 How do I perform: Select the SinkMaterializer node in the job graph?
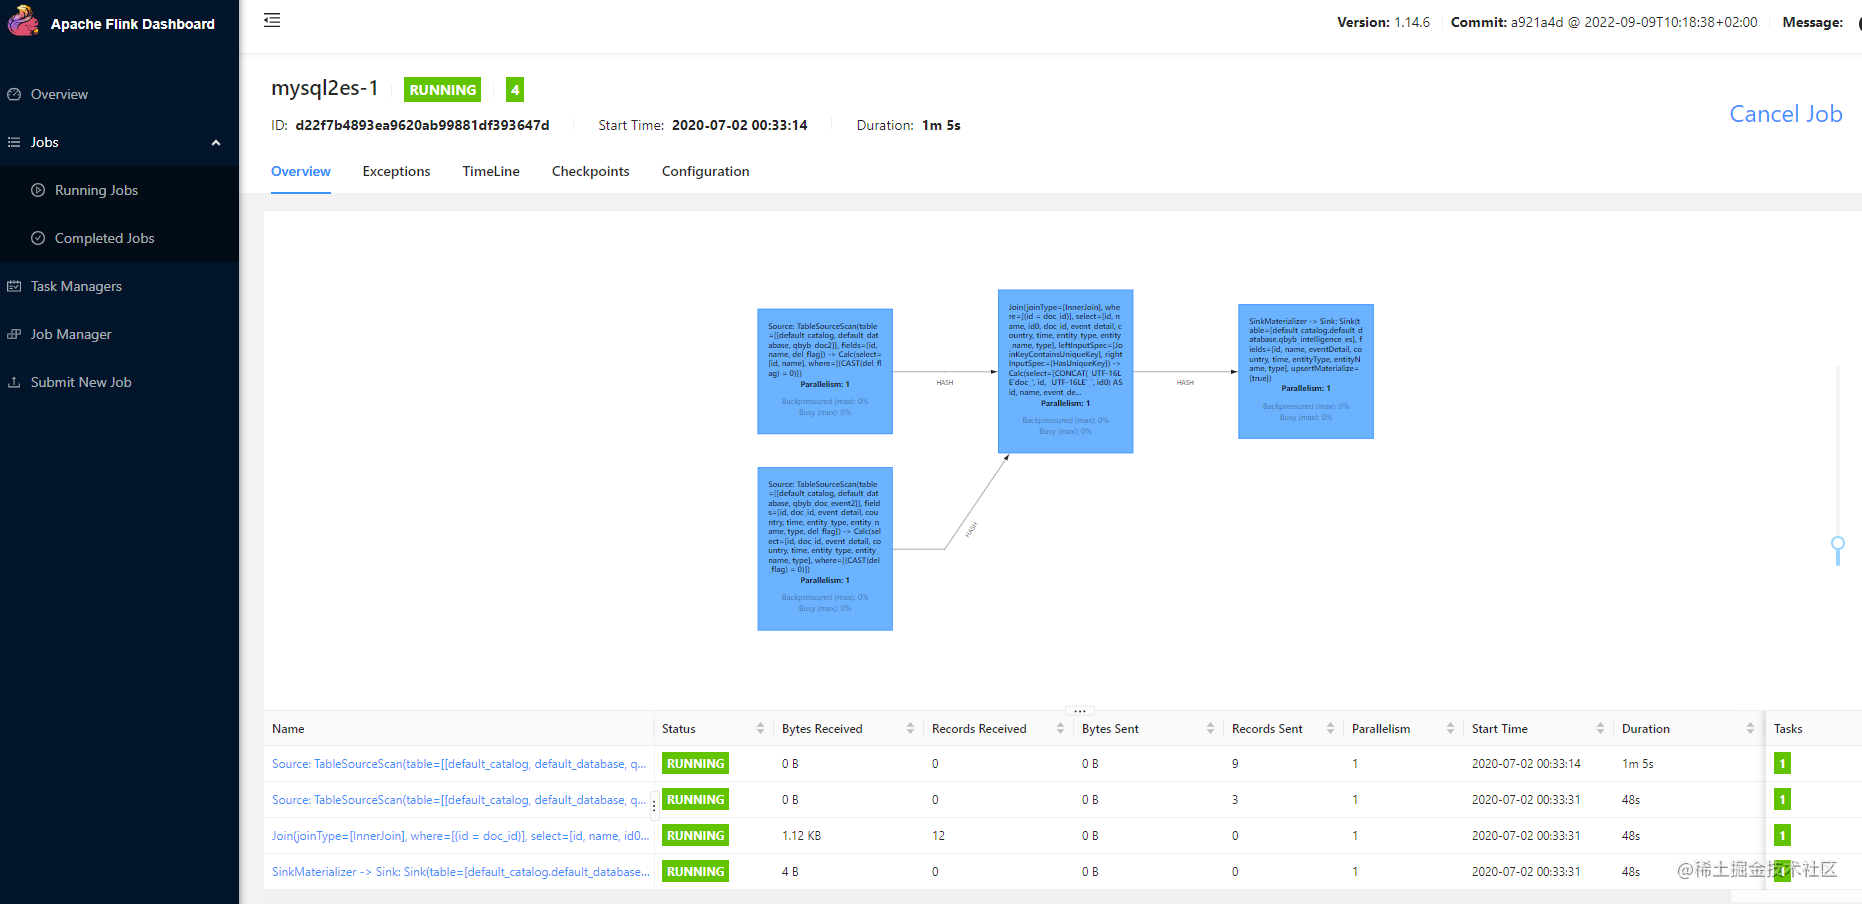coord(1305,371)
